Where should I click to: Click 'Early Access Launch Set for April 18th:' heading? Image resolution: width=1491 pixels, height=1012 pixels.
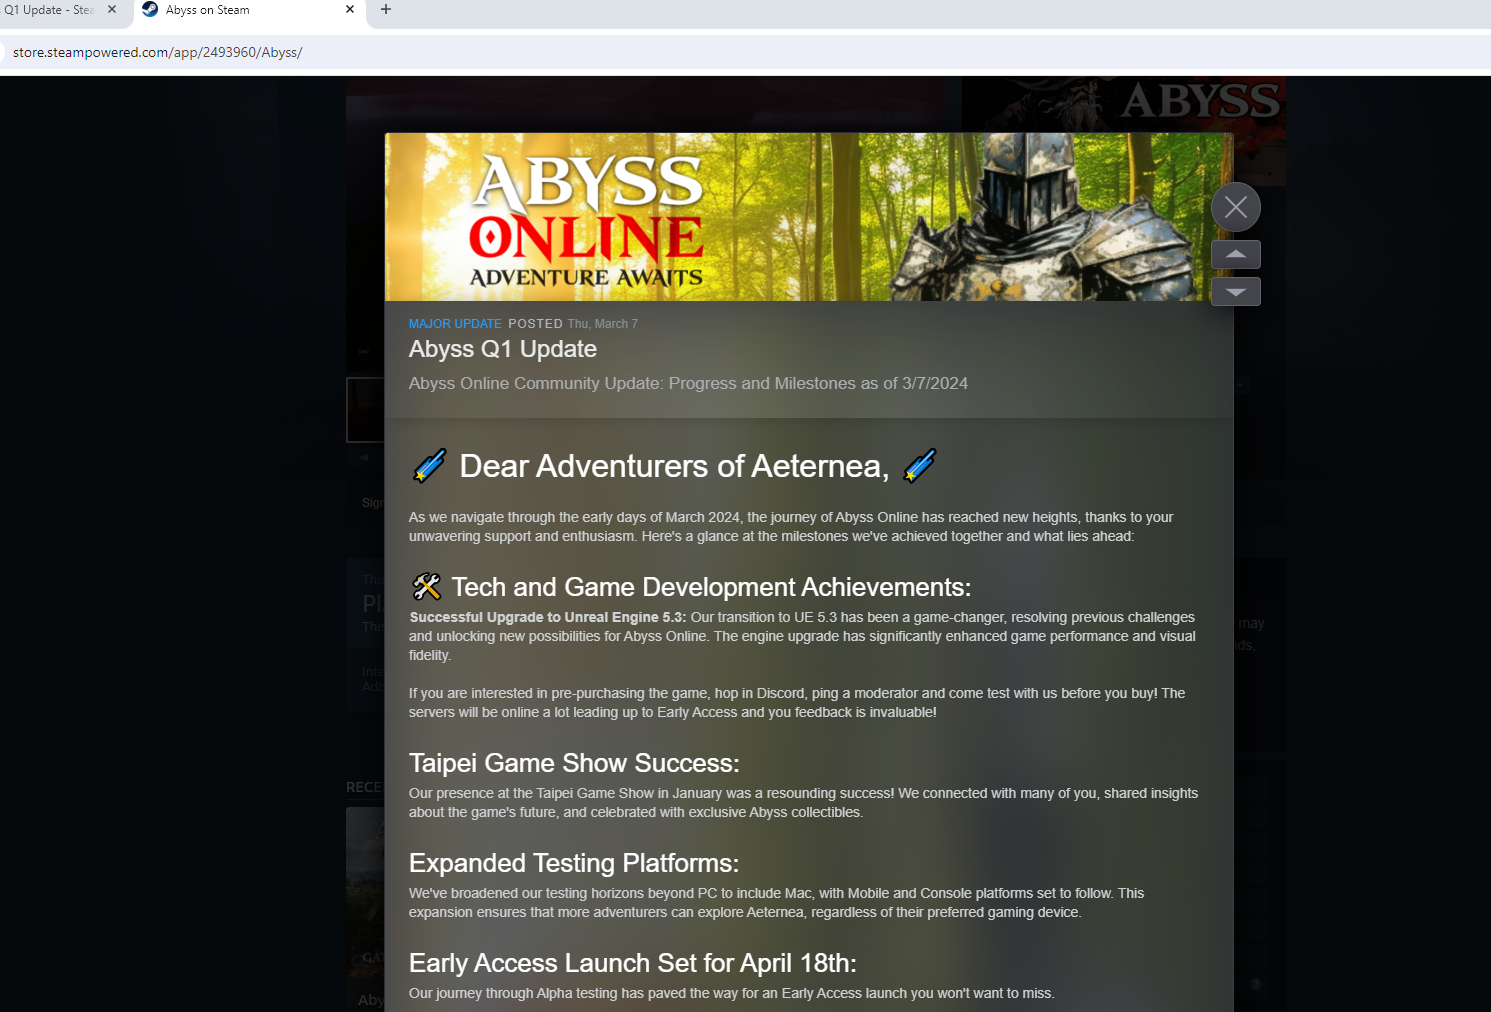pyautogui.click(x=633, y=963)
